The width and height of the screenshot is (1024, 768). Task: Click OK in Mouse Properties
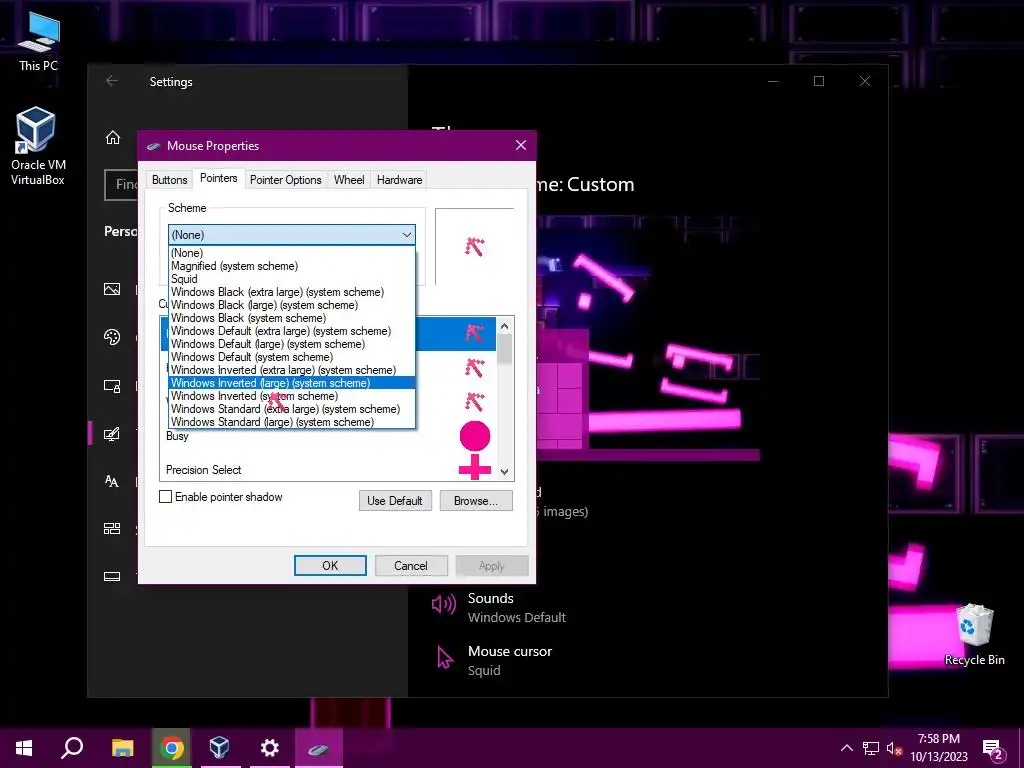click(x=330, y=566)
